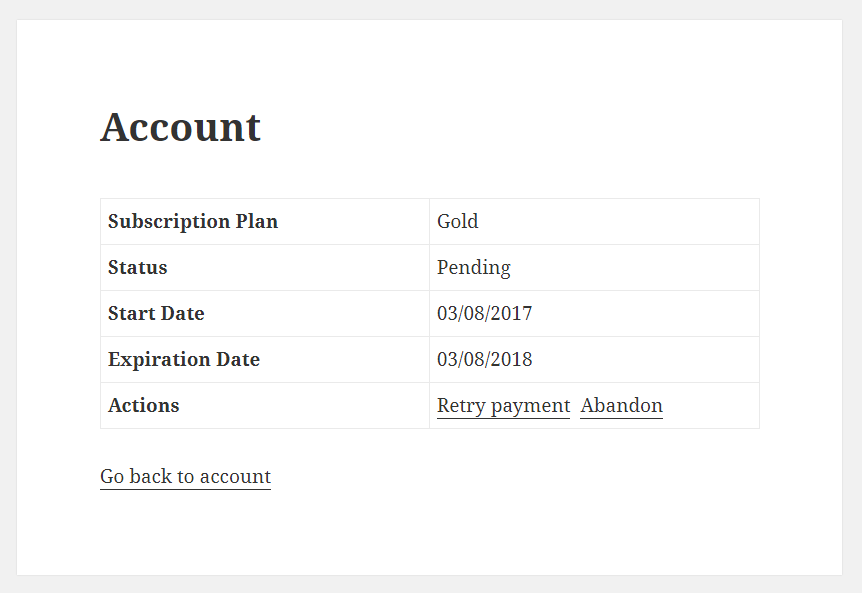
Task: Select the Expiration Date row label
Action: [x=184, y=360]
